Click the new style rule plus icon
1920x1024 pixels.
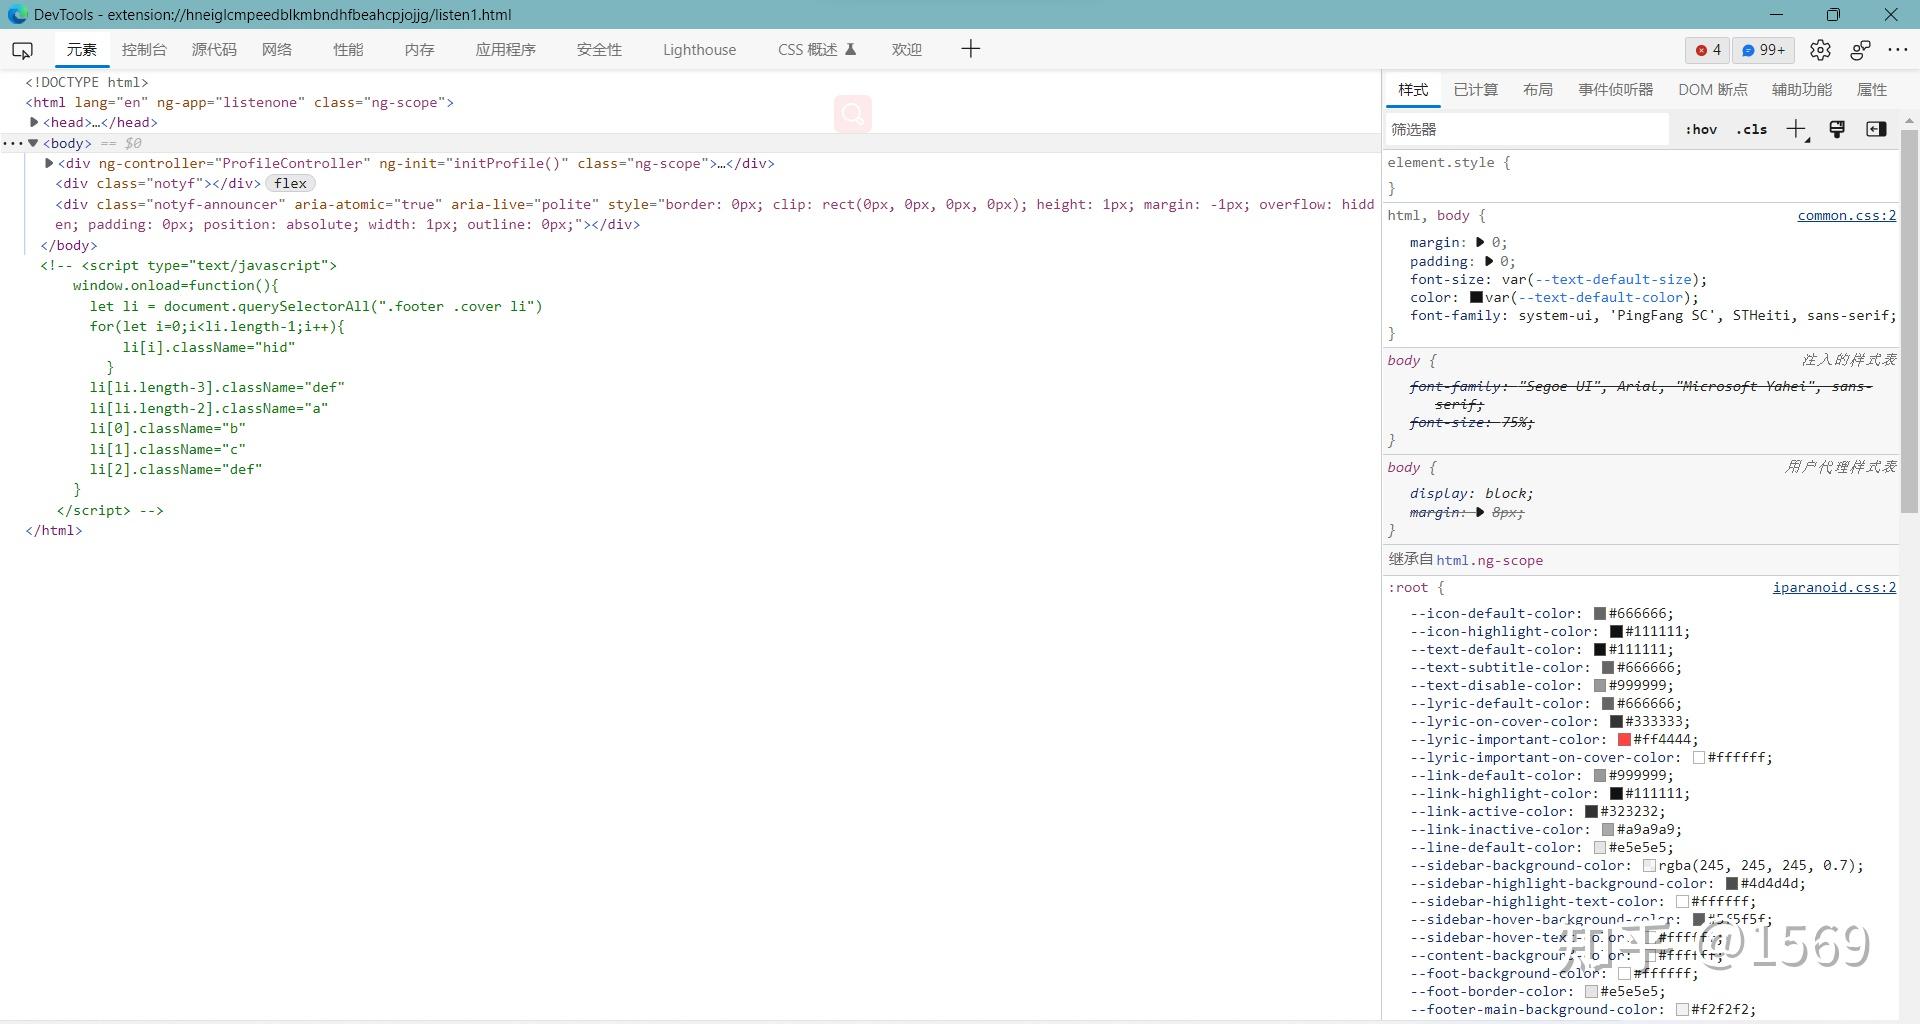click(1796, 129)
